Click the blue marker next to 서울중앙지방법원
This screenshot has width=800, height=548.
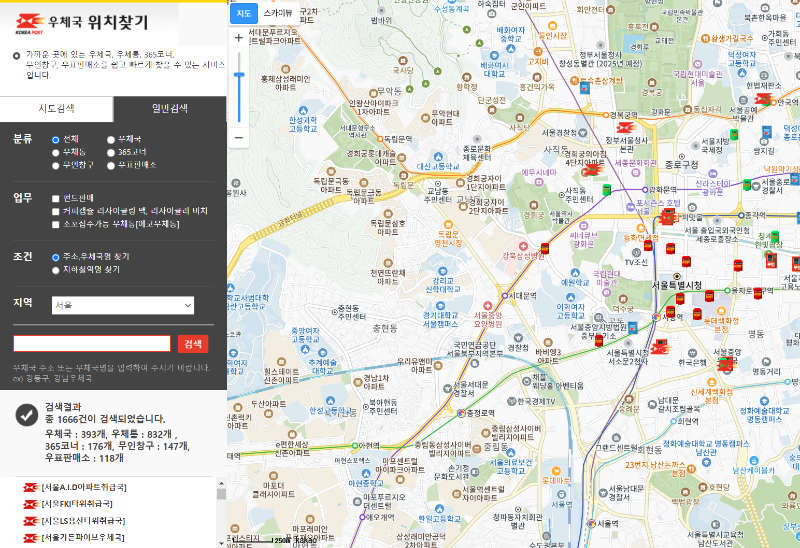click(x=632, y=328)
